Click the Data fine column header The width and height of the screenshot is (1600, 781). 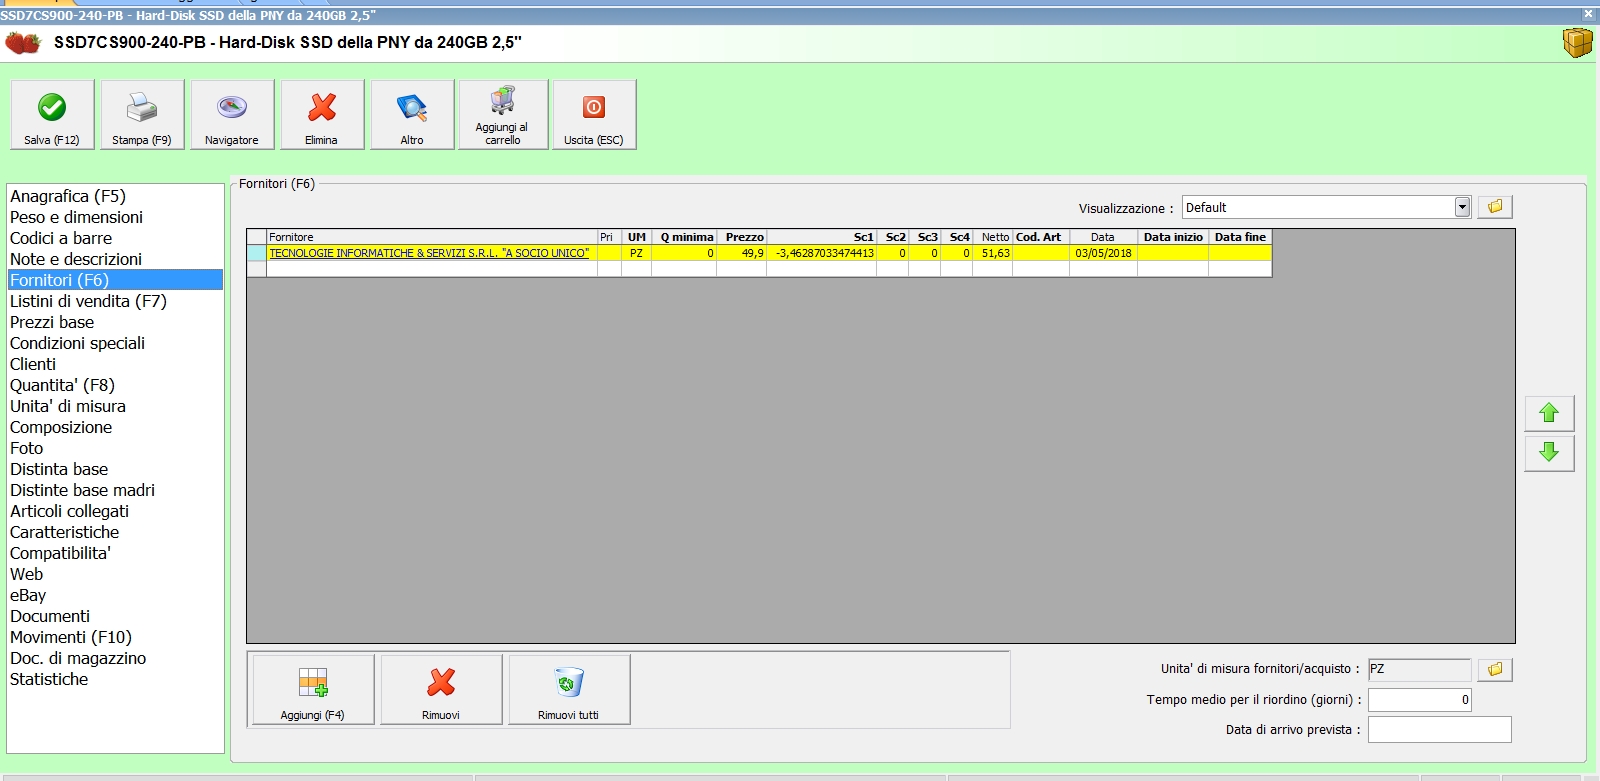point(1240,237)
